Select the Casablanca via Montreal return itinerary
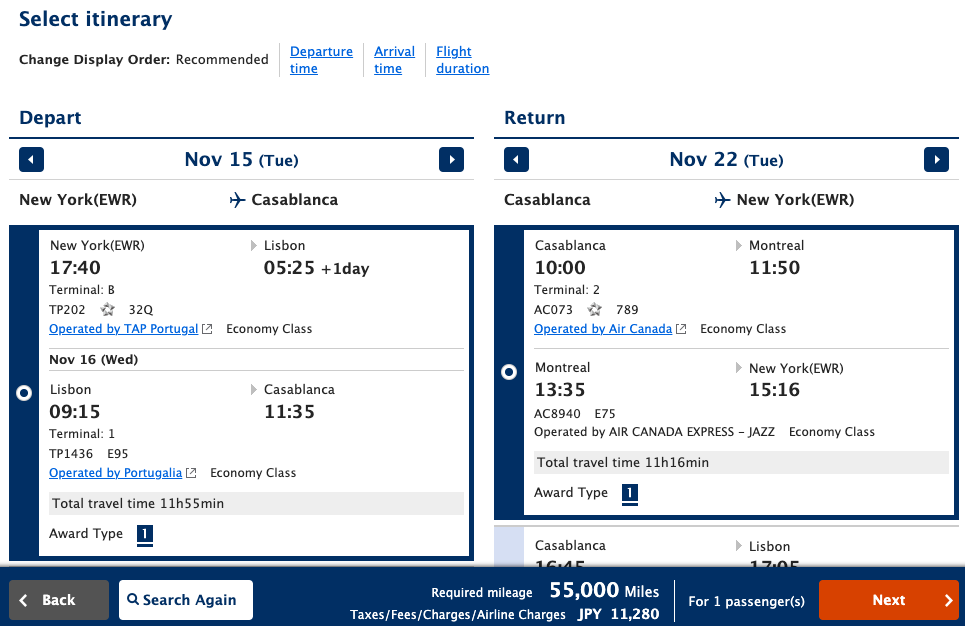 (x=509, y=372)
